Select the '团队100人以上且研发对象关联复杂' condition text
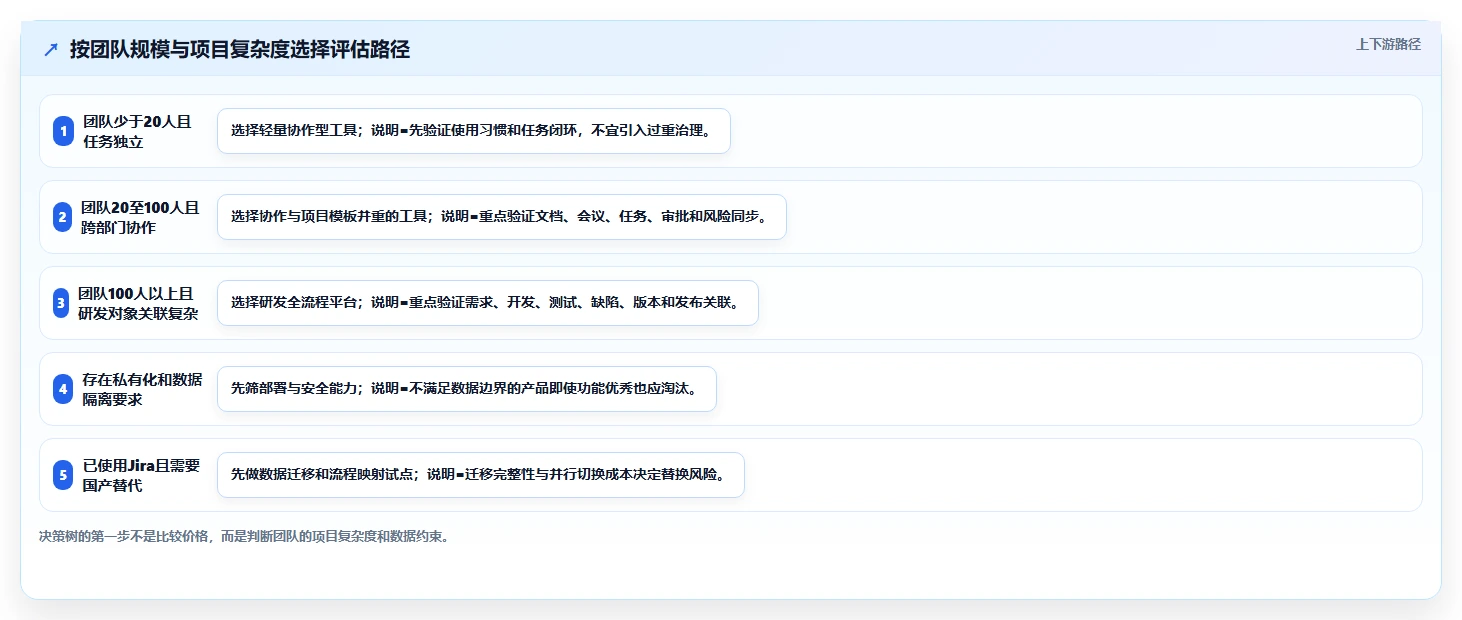 click(x=138, y=303)
